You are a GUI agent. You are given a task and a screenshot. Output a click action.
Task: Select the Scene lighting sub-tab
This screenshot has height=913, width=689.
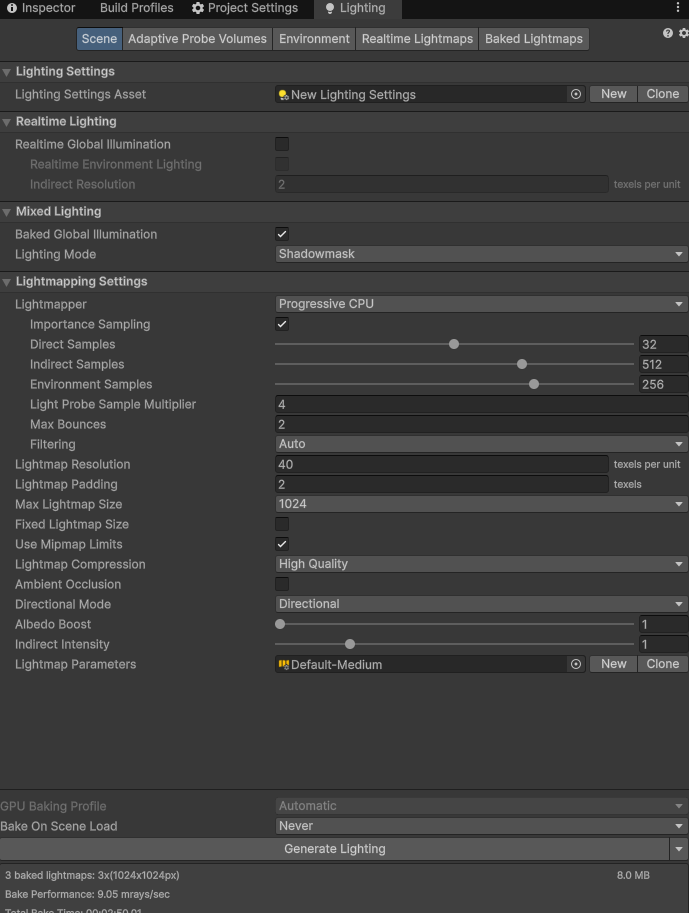(x=99, y=39)
